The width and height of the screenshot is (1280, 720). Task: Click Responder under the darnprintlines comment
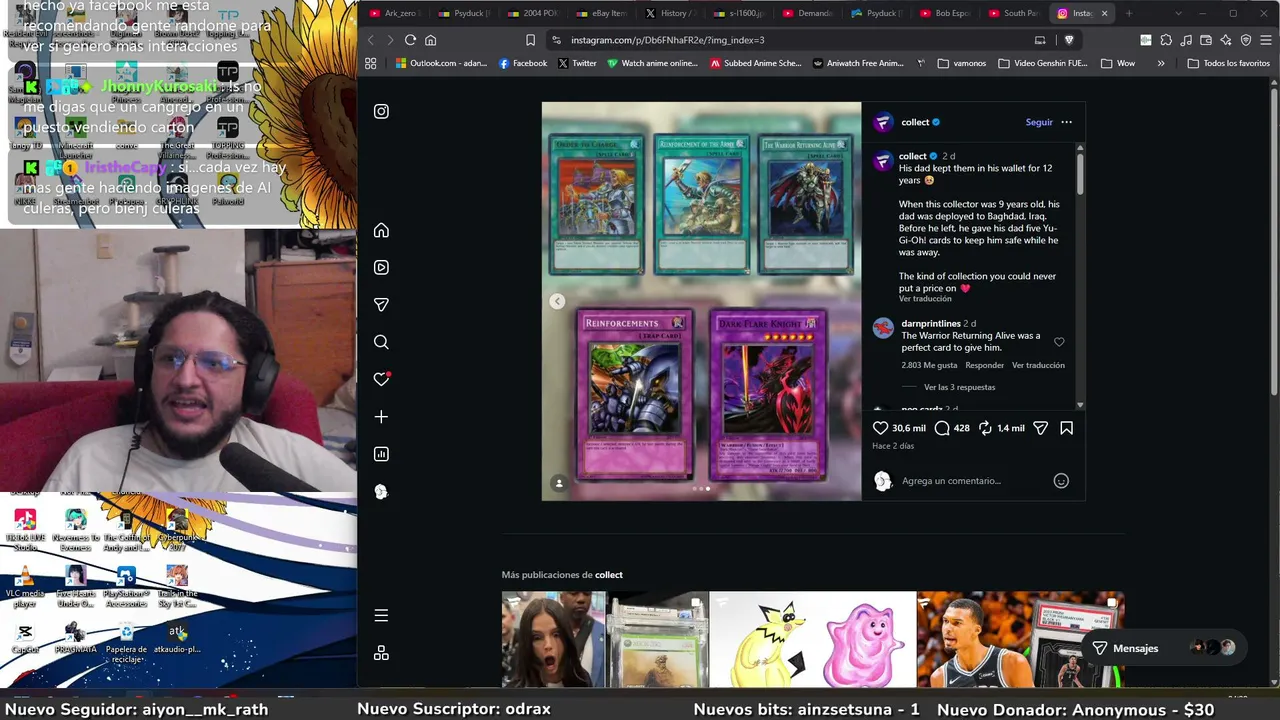click(985, 365)
